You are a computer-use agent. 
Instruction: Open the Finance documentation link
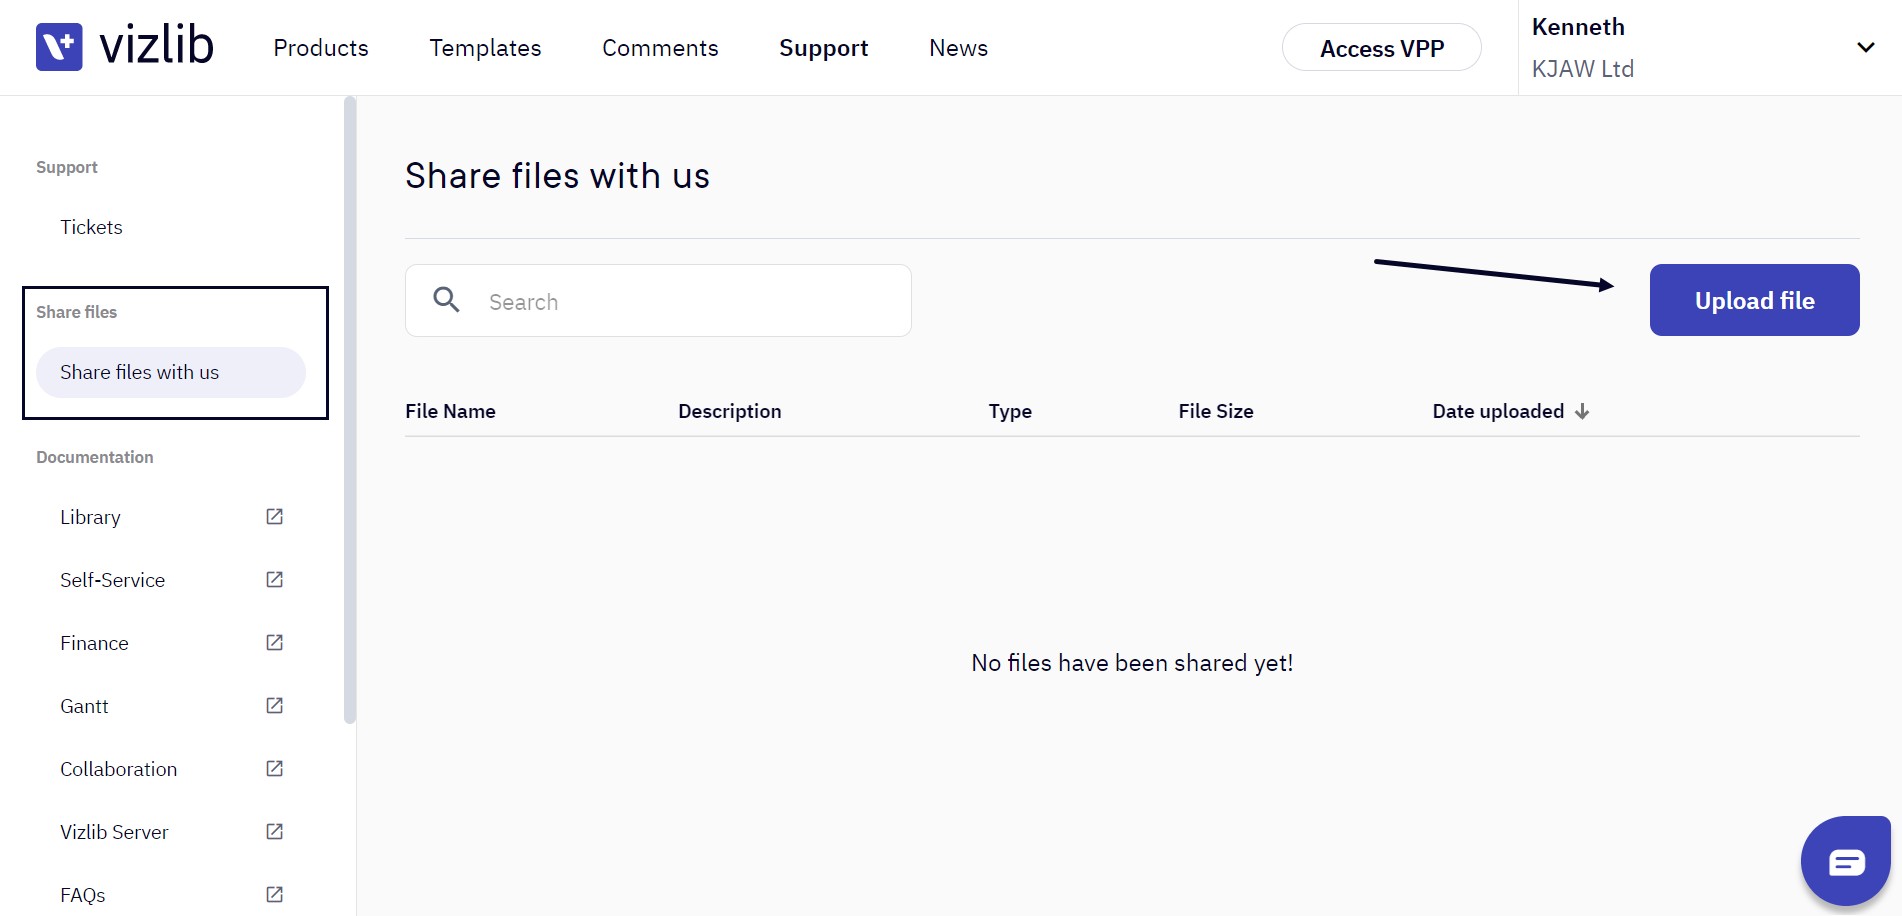coord(94,643)
